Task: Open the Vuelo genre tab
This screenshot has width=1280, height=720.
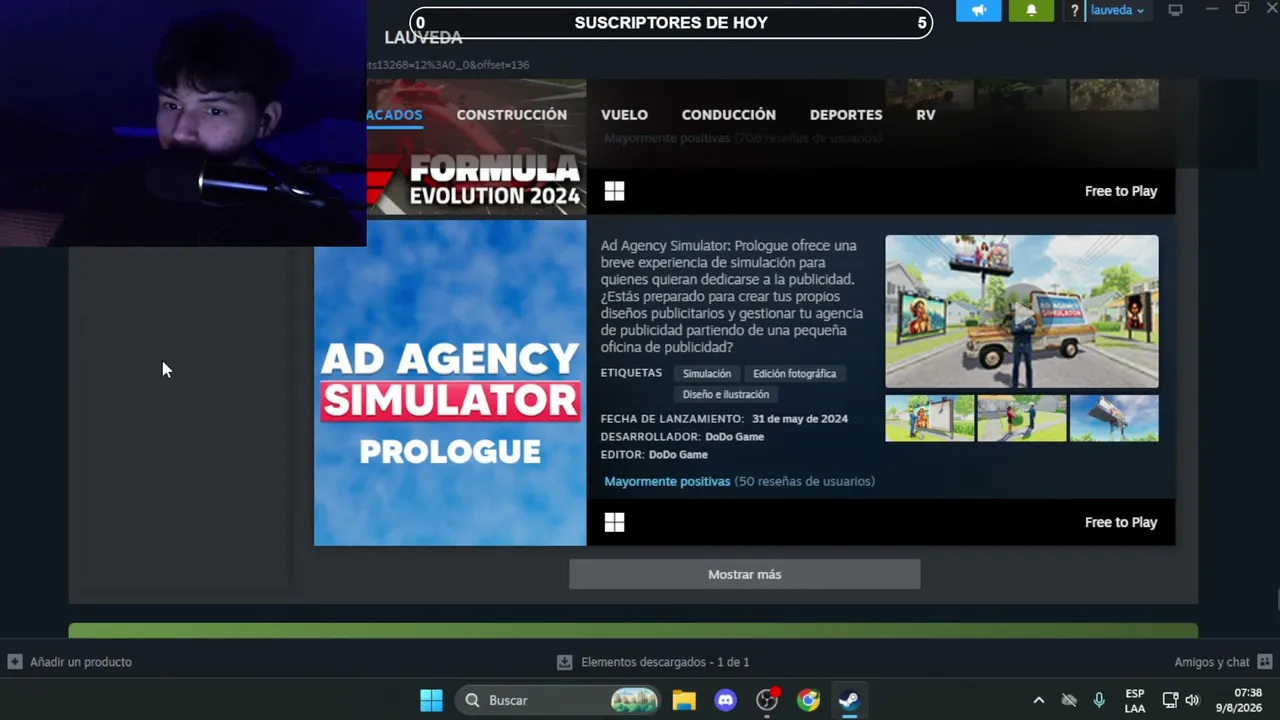Action: (x=624, y=115)
